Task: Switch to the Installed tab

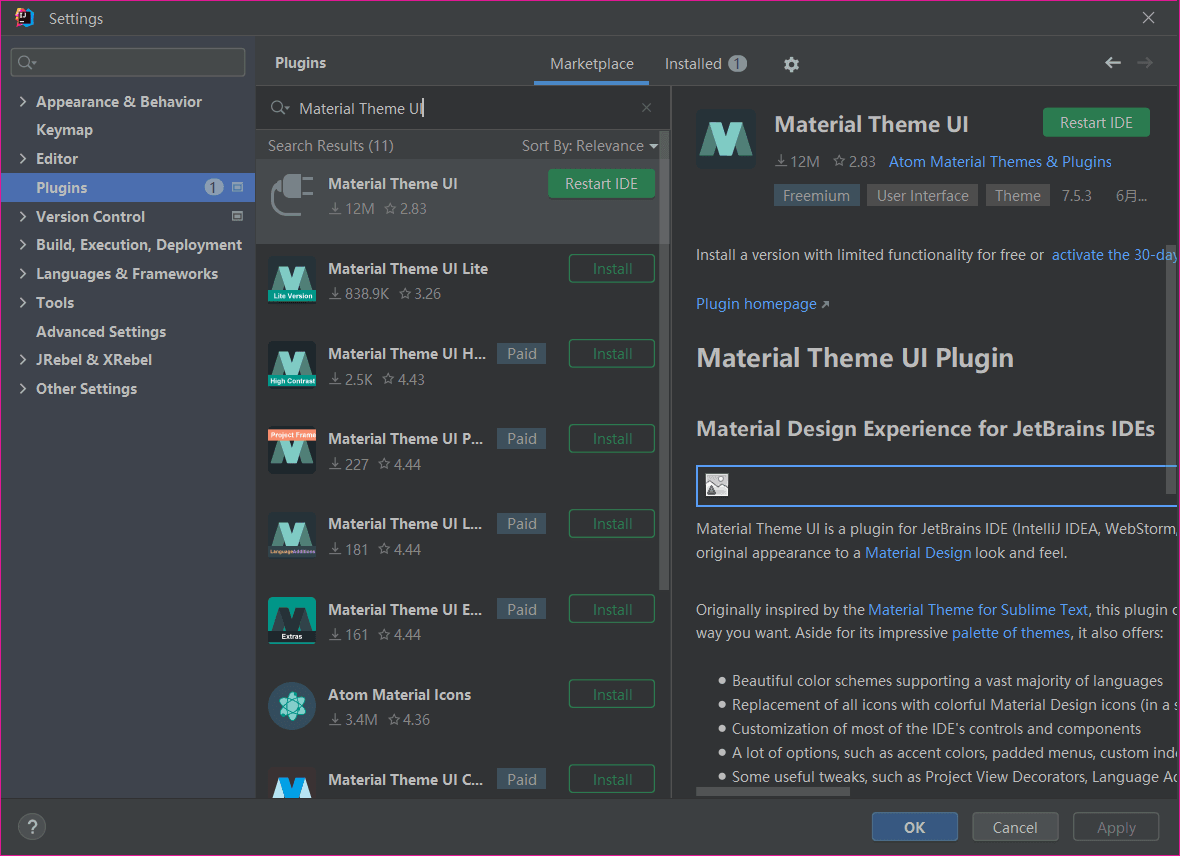Action: [705, 64]
